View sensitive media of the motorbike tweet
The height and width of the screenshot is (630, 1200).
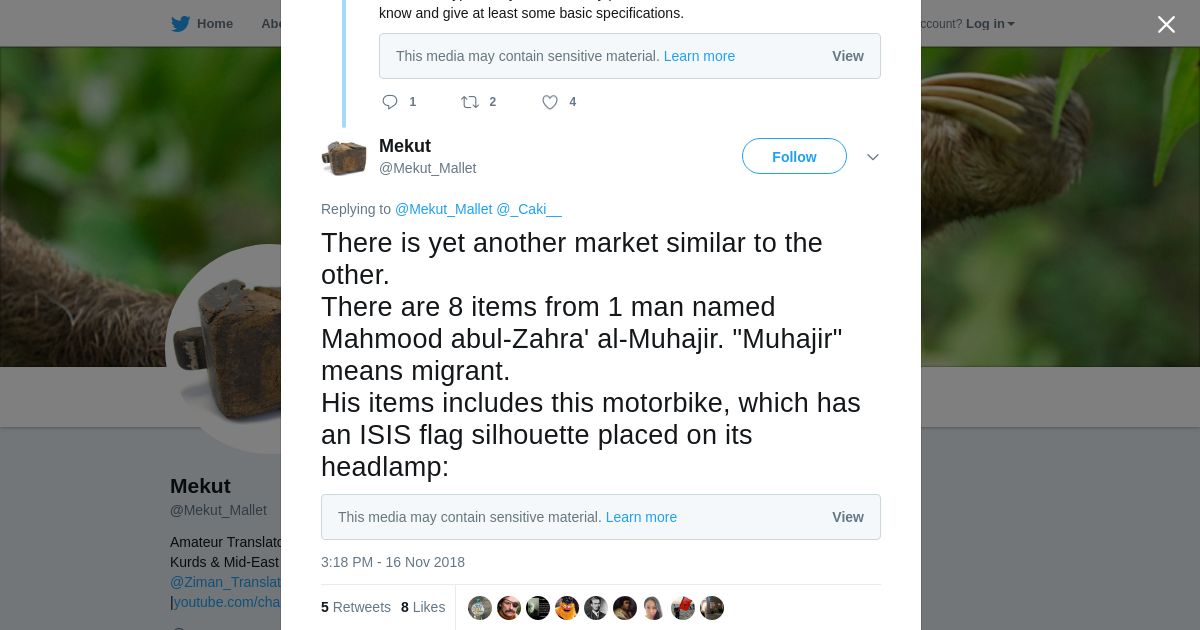(x=848, y=517)
